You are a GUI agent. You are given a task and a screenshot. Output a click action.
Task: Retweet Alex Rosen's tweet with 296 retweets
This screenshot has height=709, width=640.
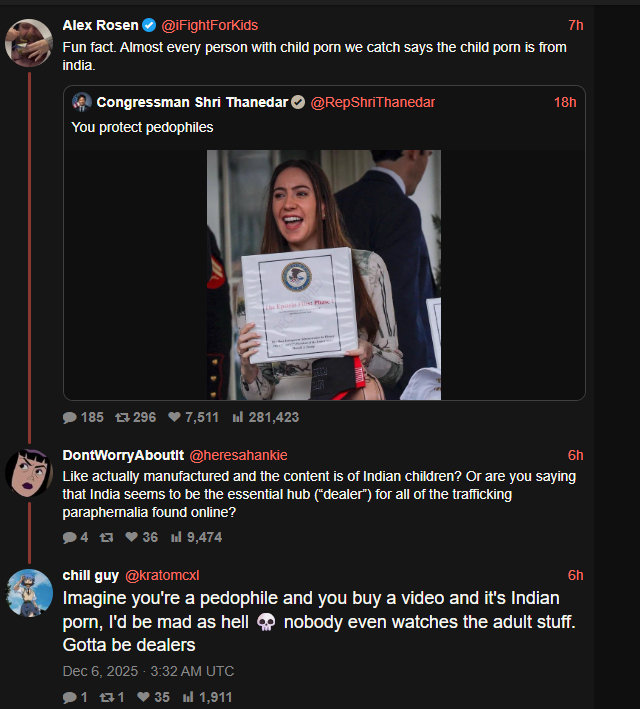(122, 417)
